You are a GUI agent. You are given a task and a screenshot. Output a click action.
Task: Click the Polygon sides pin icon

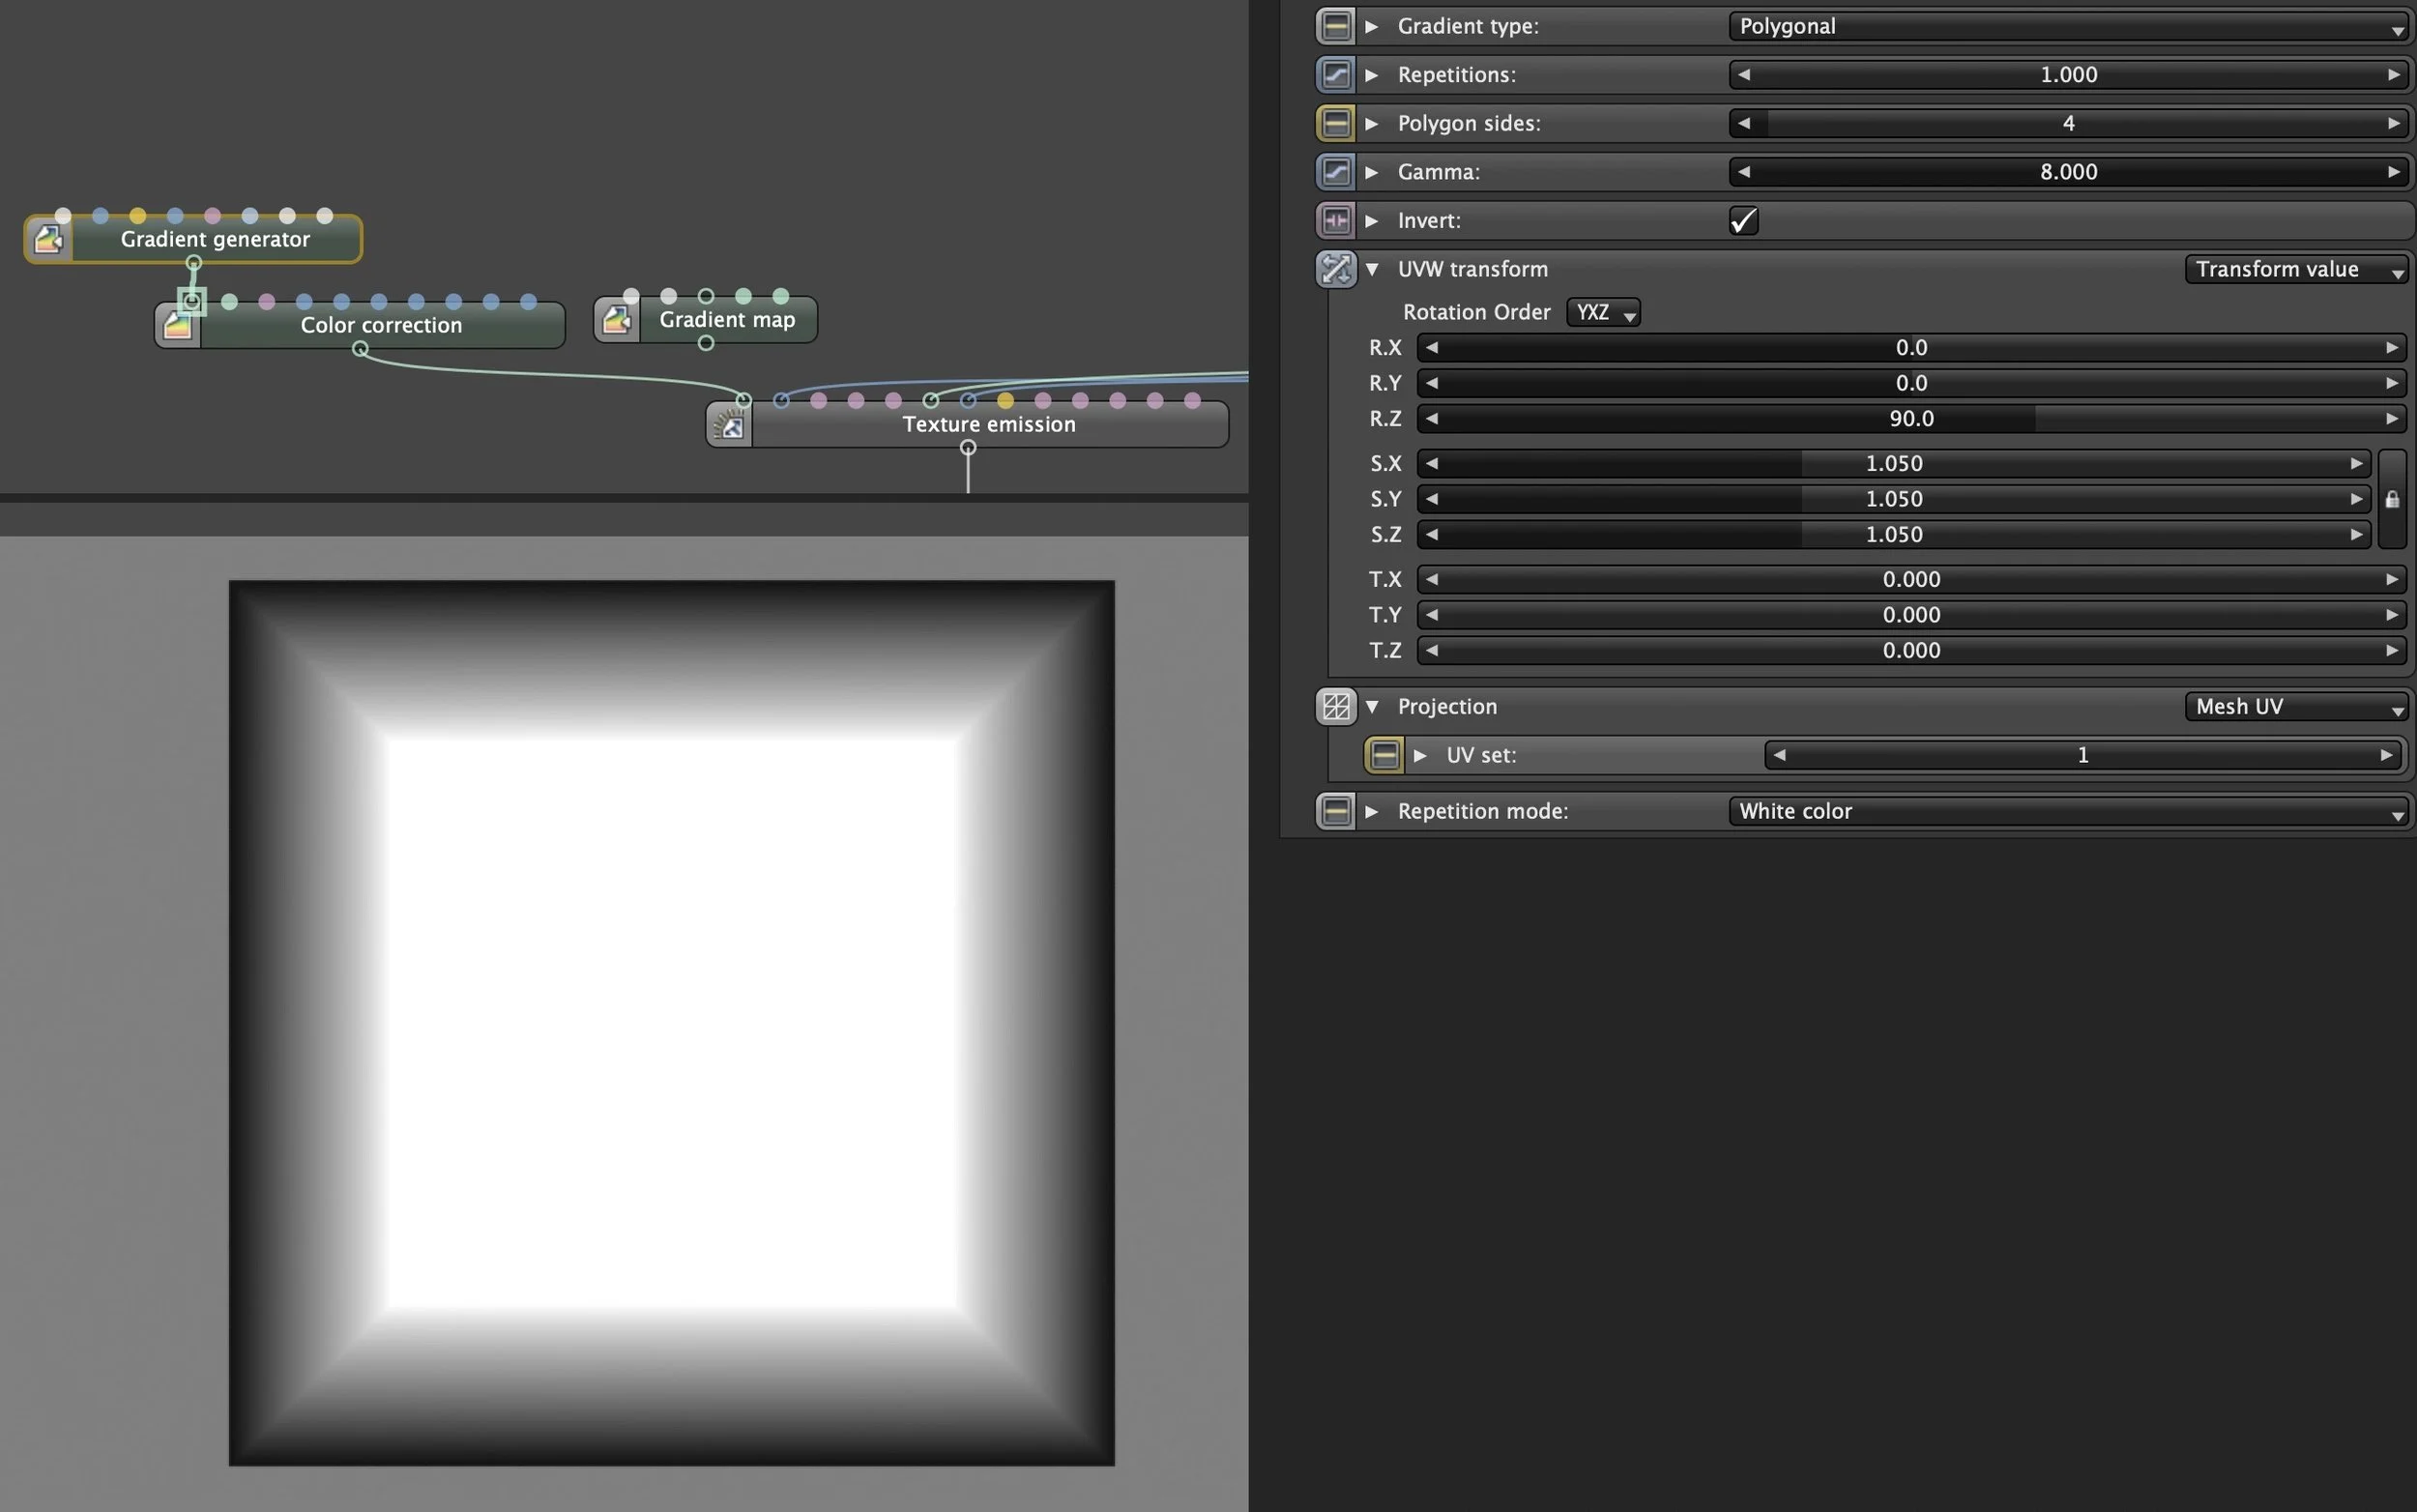[1336, 123]
